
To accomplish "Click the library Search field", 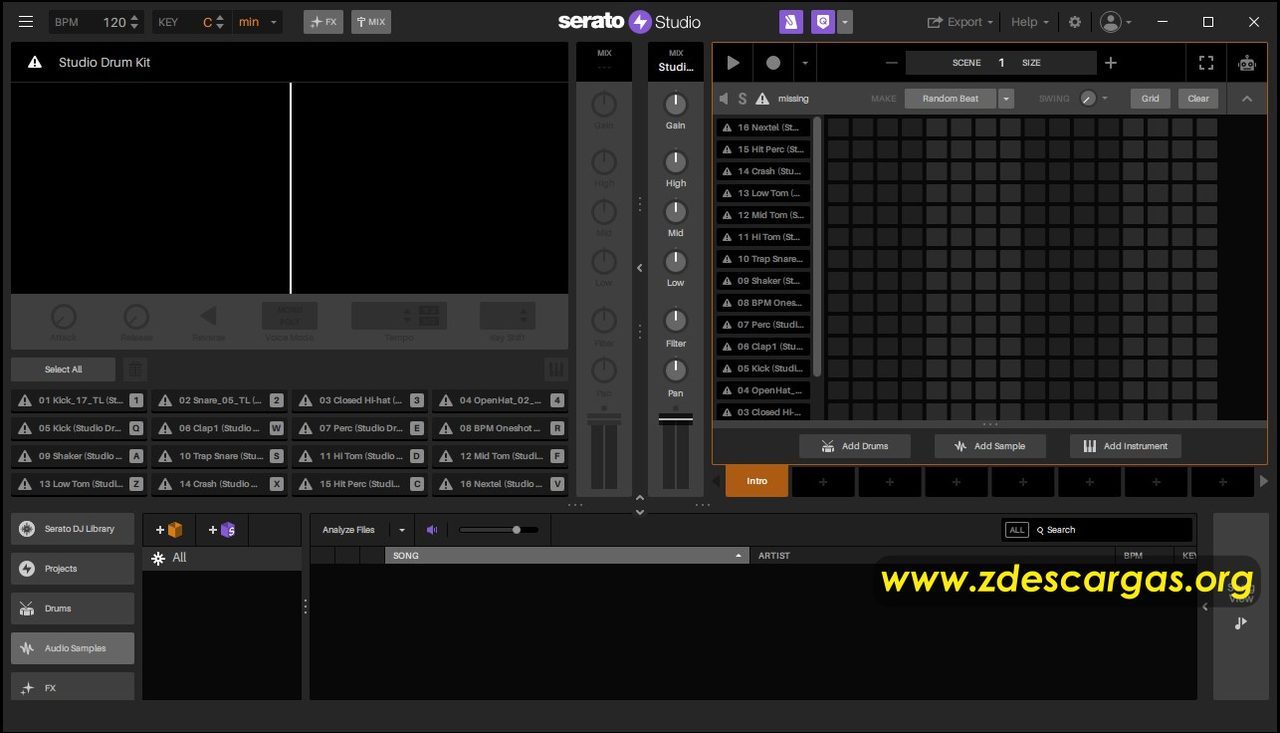I will click(1112, 530).
